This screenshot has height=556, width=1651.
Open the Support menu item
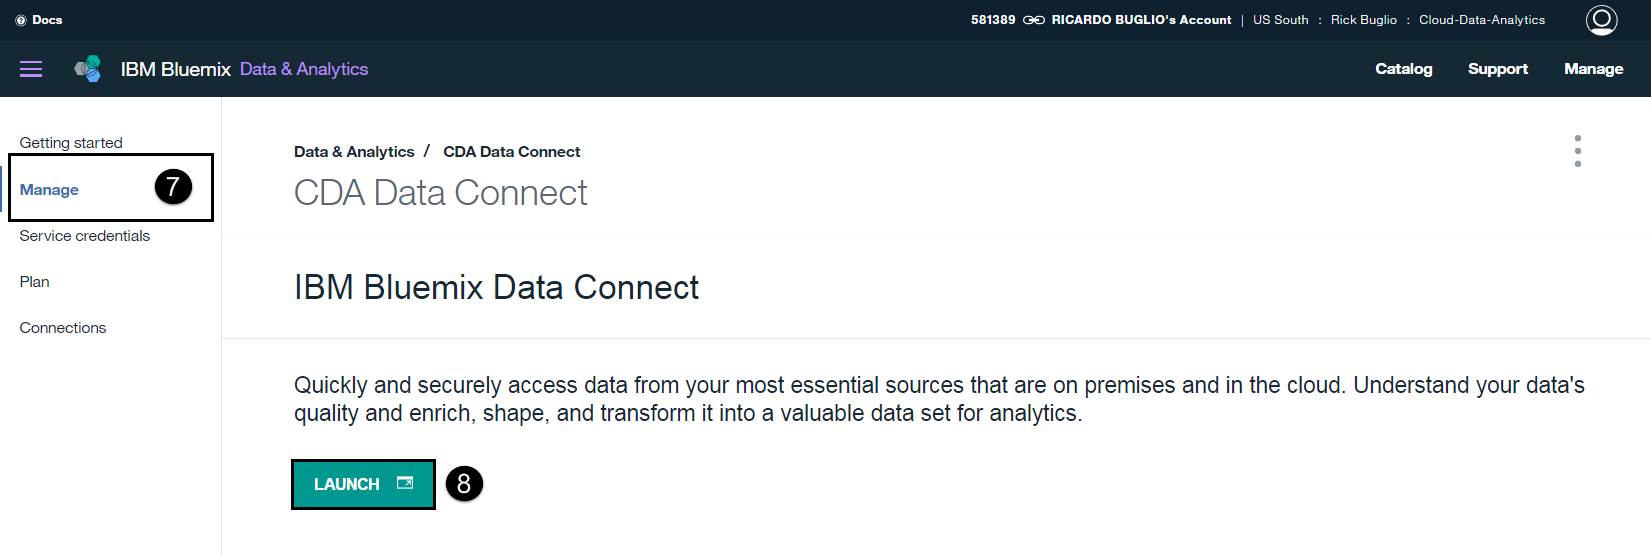[x=1497, y=69]
